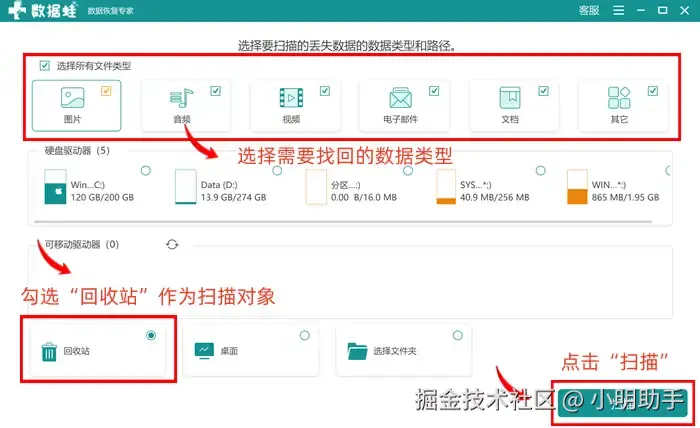Select the 回收站 radio button
700x428 pixels.
(151, 335)
